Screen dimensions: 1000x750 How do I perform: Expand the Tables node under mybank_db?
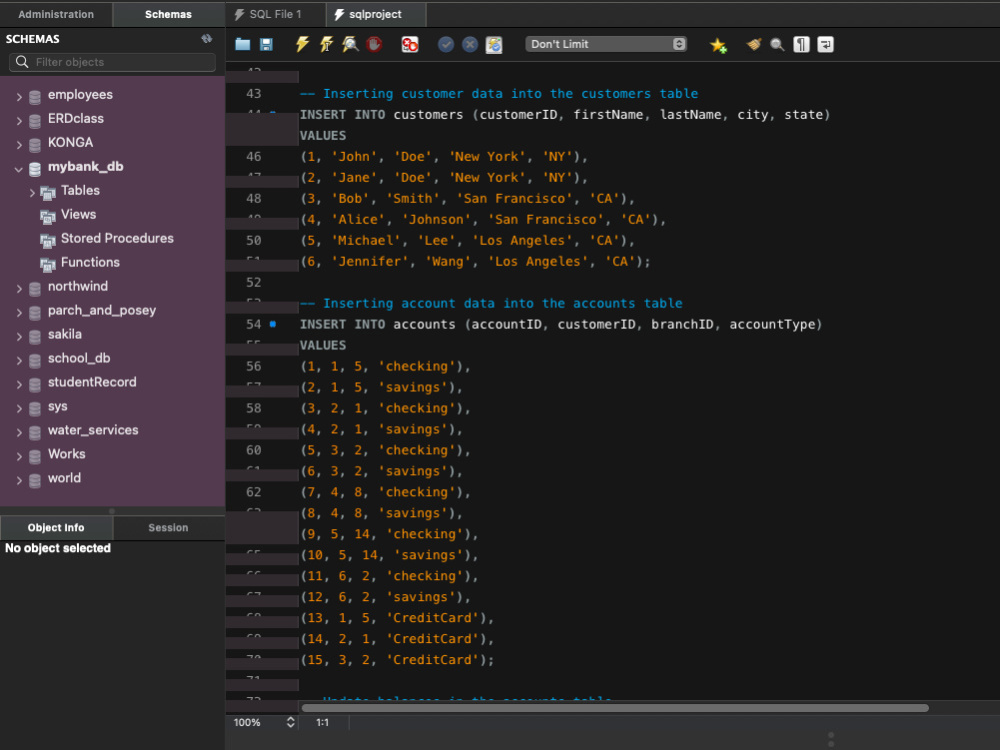pyautogui.click(x=32, y=193)
